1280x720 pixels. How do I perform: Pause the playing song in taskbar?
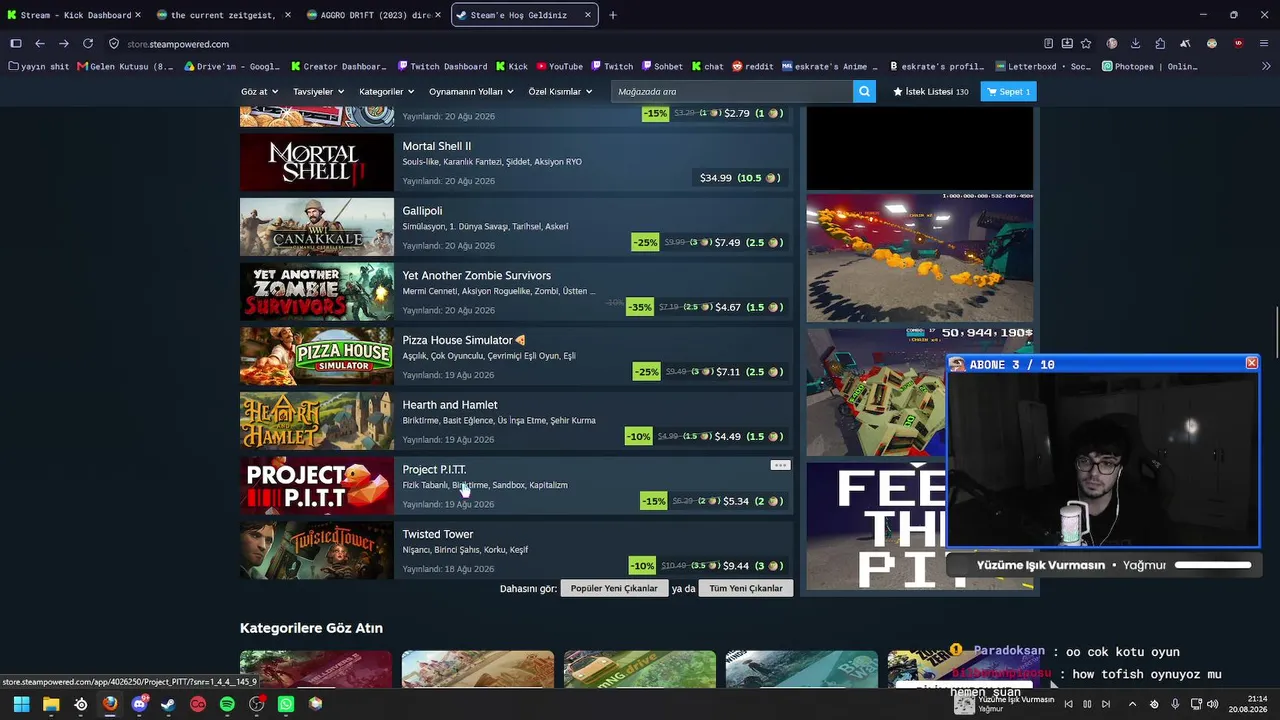1087,704
